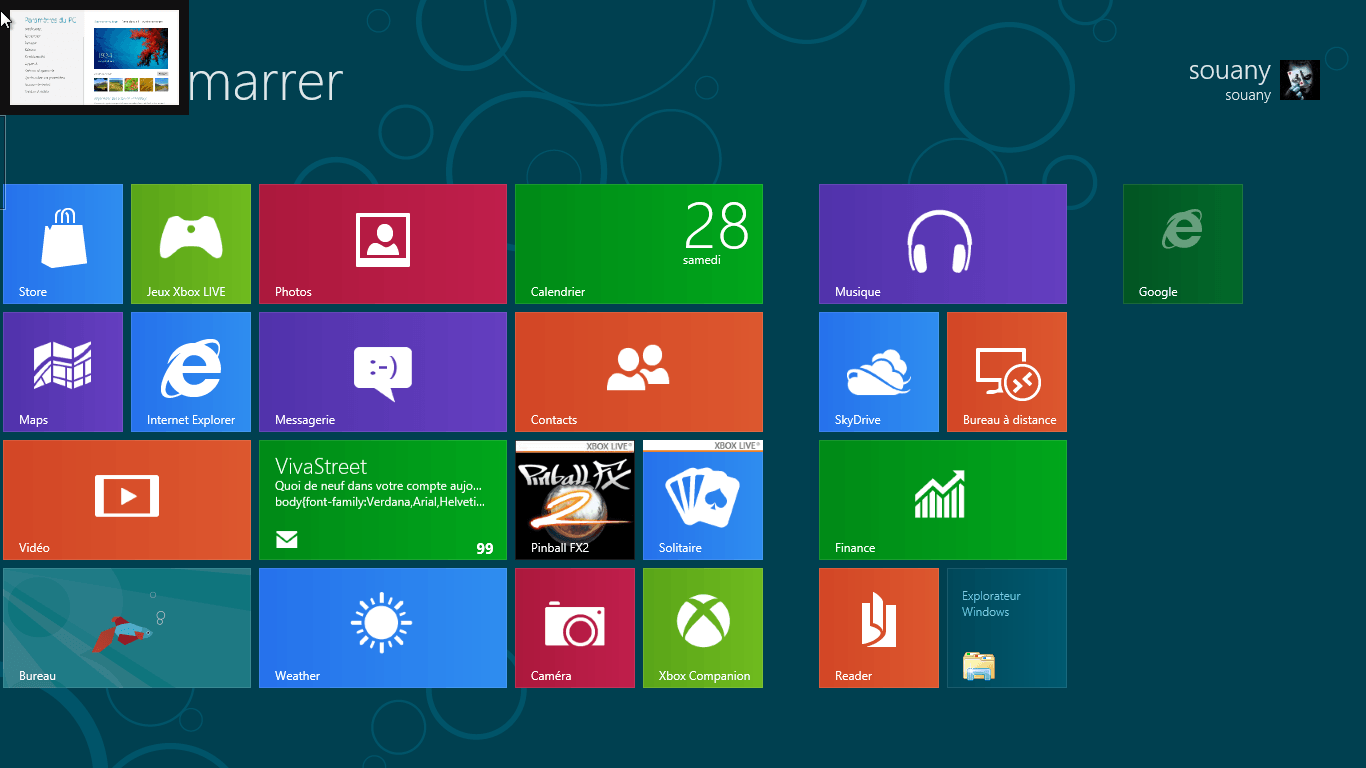The image size is (1366, 768).
Task: Open the Weather tile
Action: [383, 628]
